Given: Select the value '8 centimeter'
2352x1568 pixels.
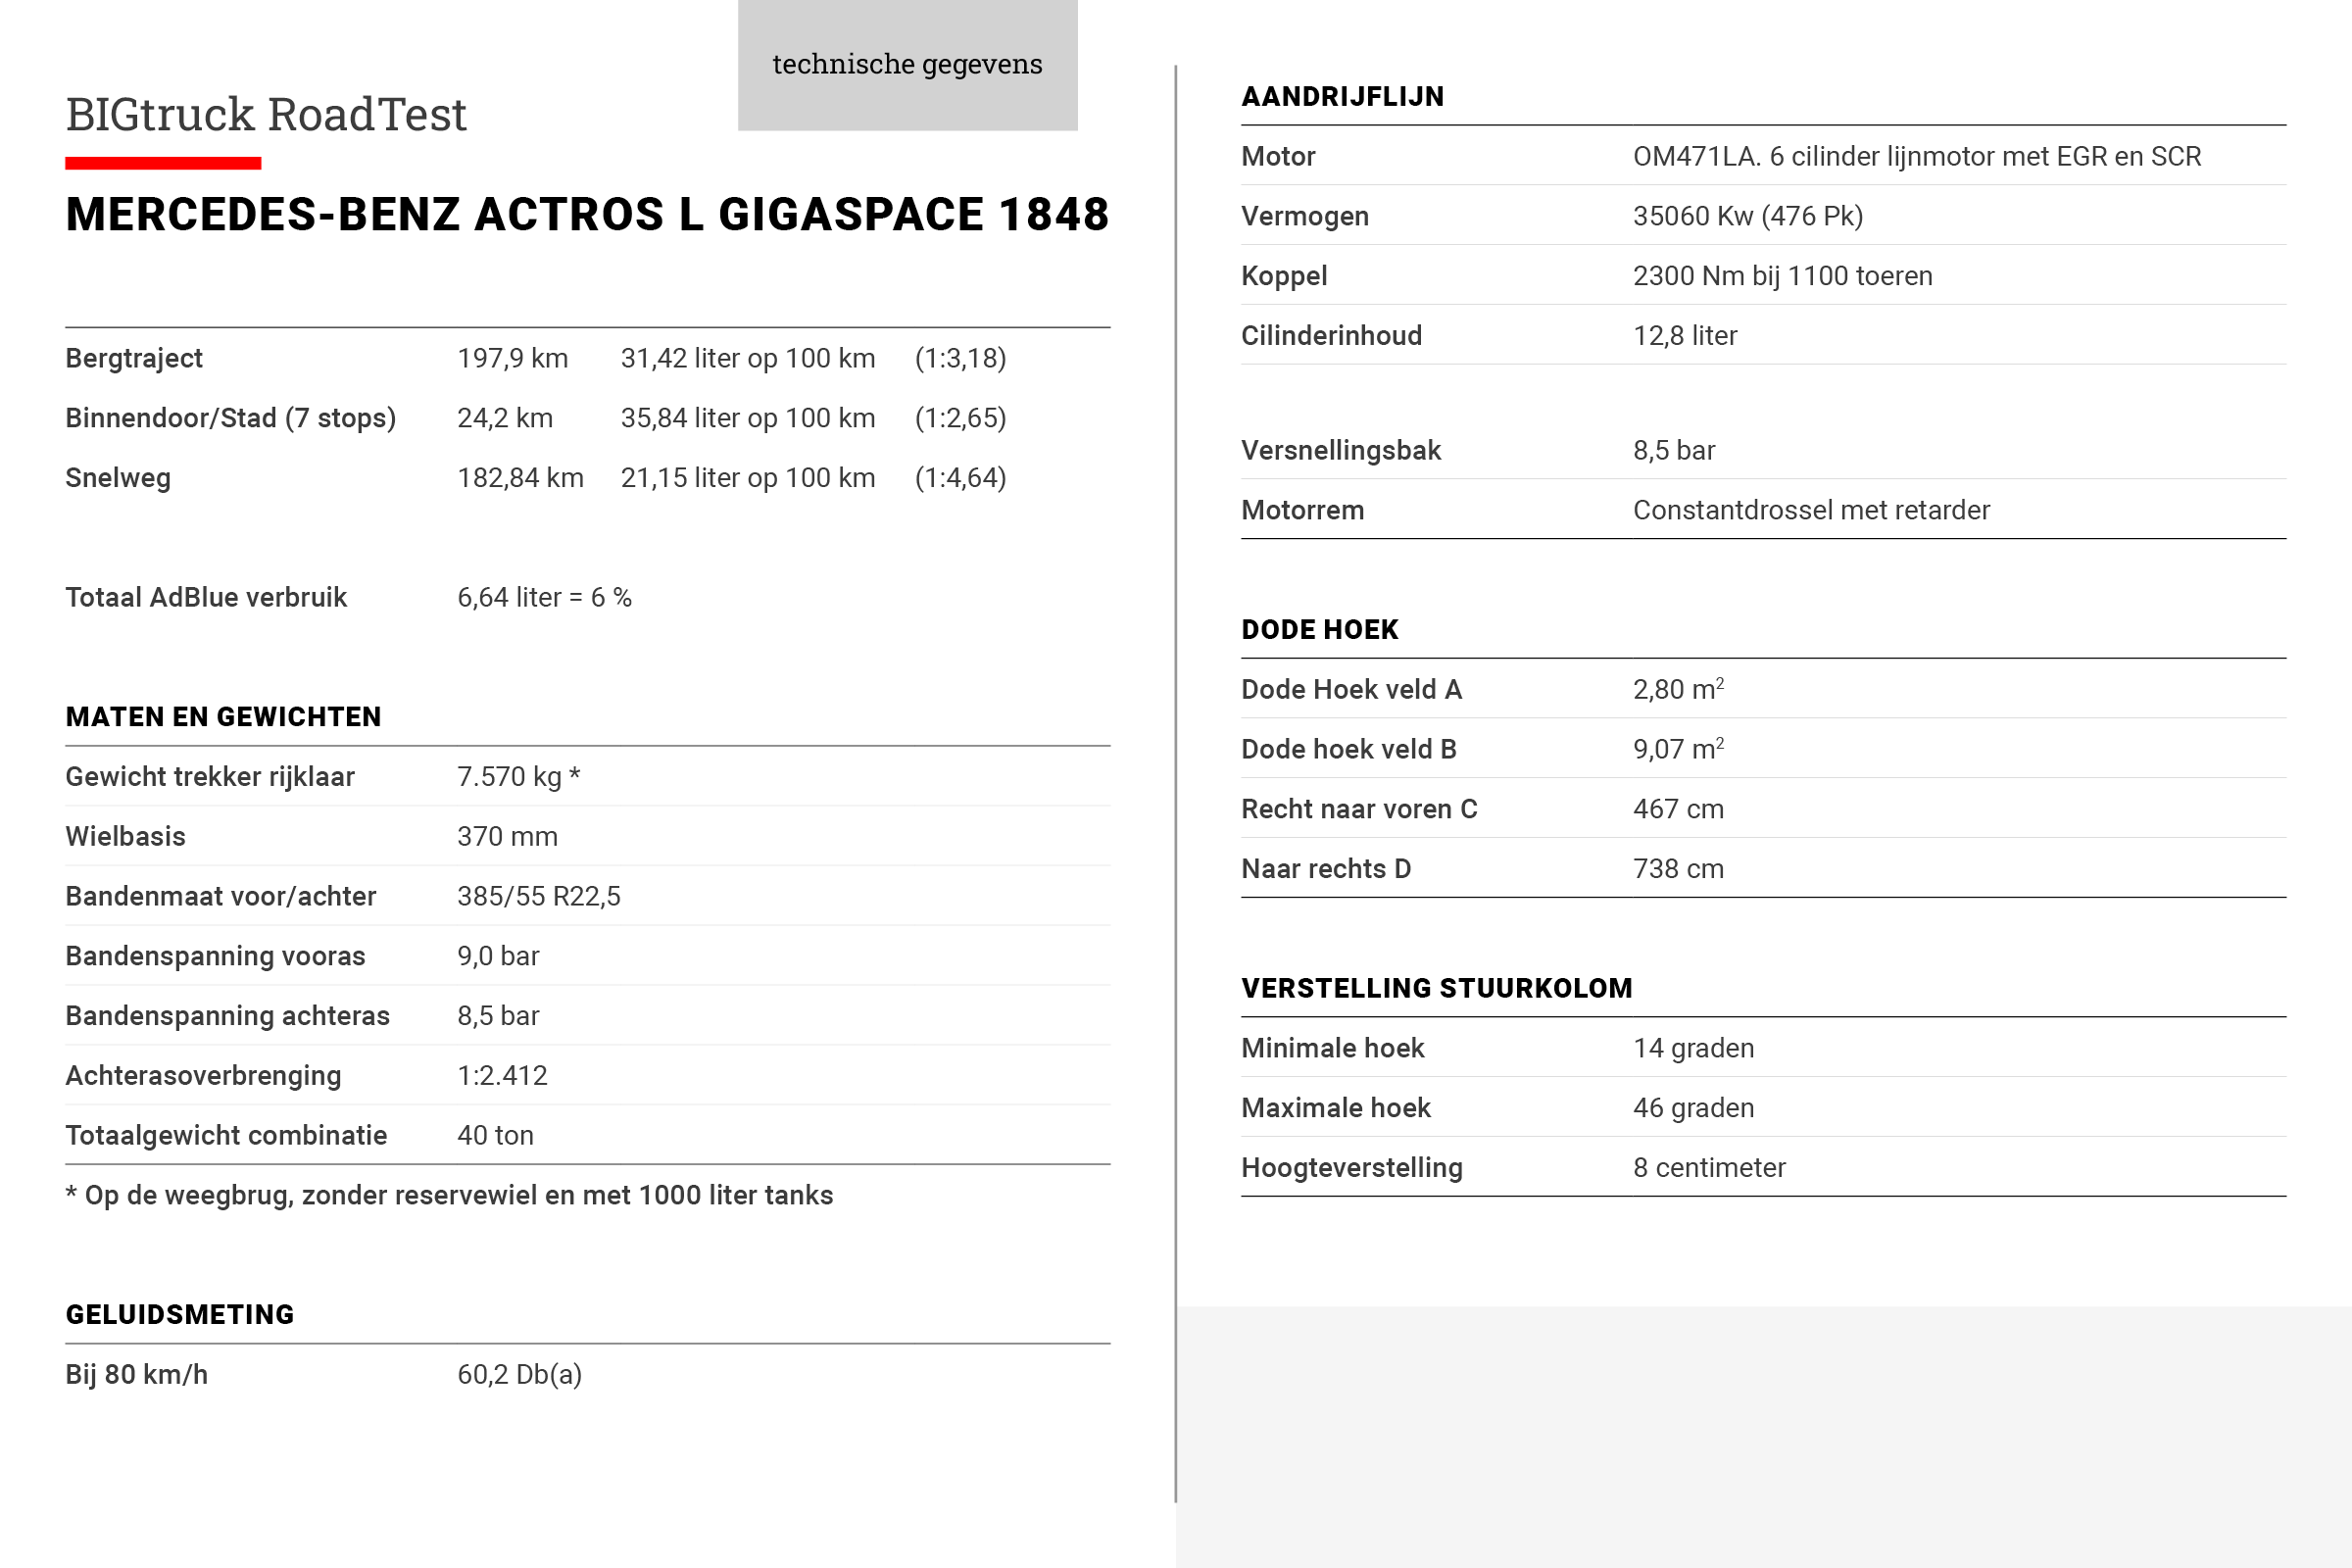Looking at the screenshot, I should (1709, 1168).
